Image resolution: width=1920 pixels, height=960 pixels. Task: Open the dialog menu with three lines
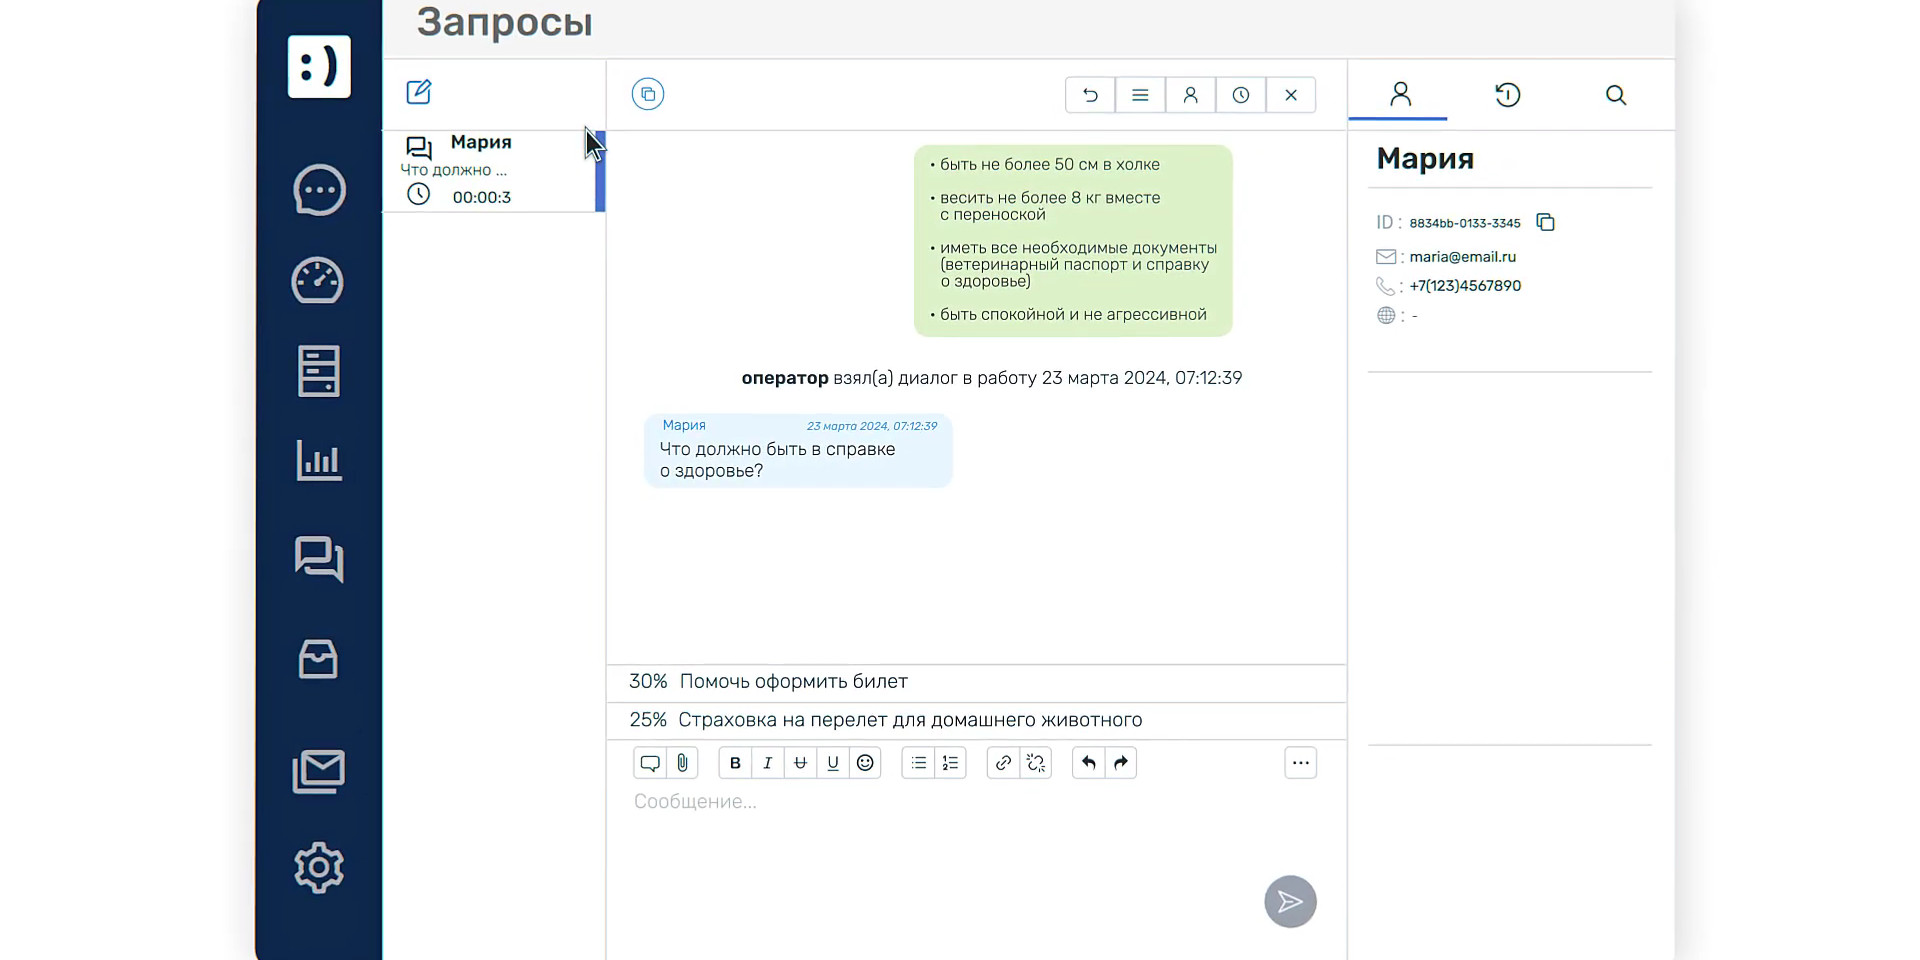pyautogui.click(x=1140, y=95)
